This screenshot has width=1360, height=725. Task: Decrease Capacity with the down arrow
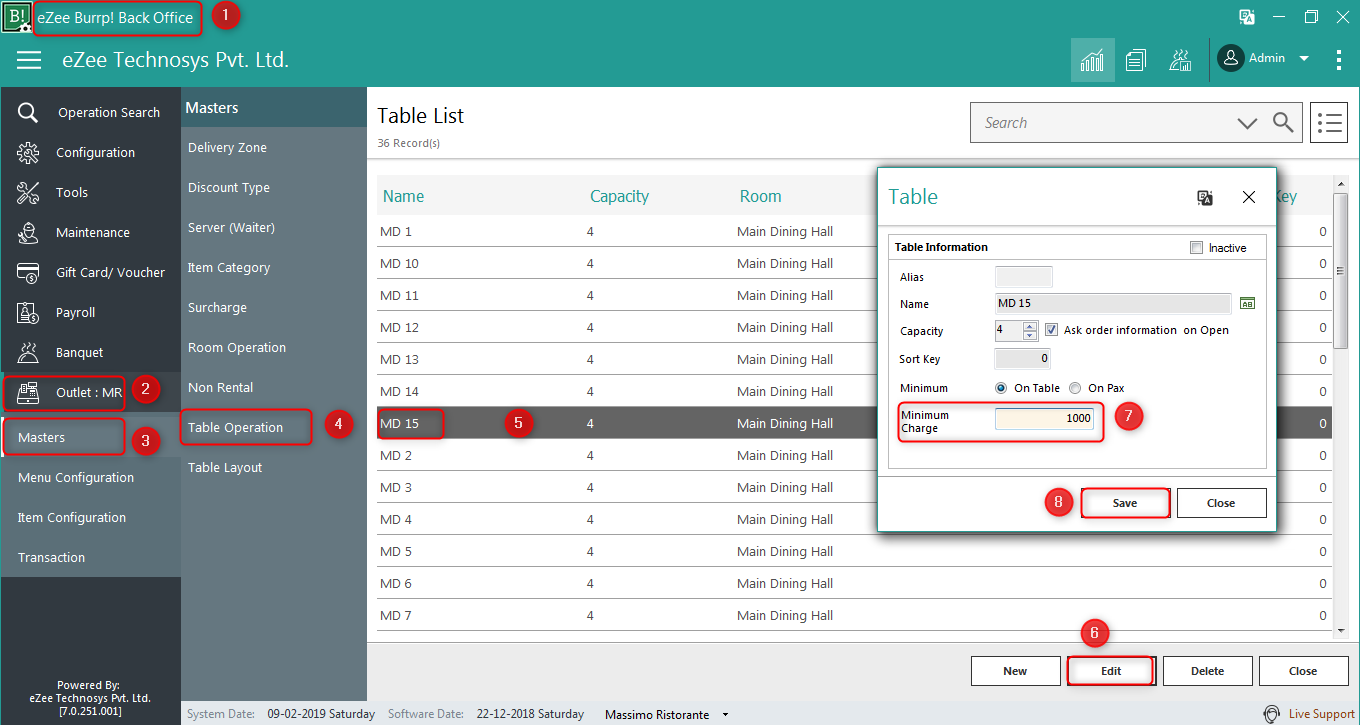(1030, 335)
